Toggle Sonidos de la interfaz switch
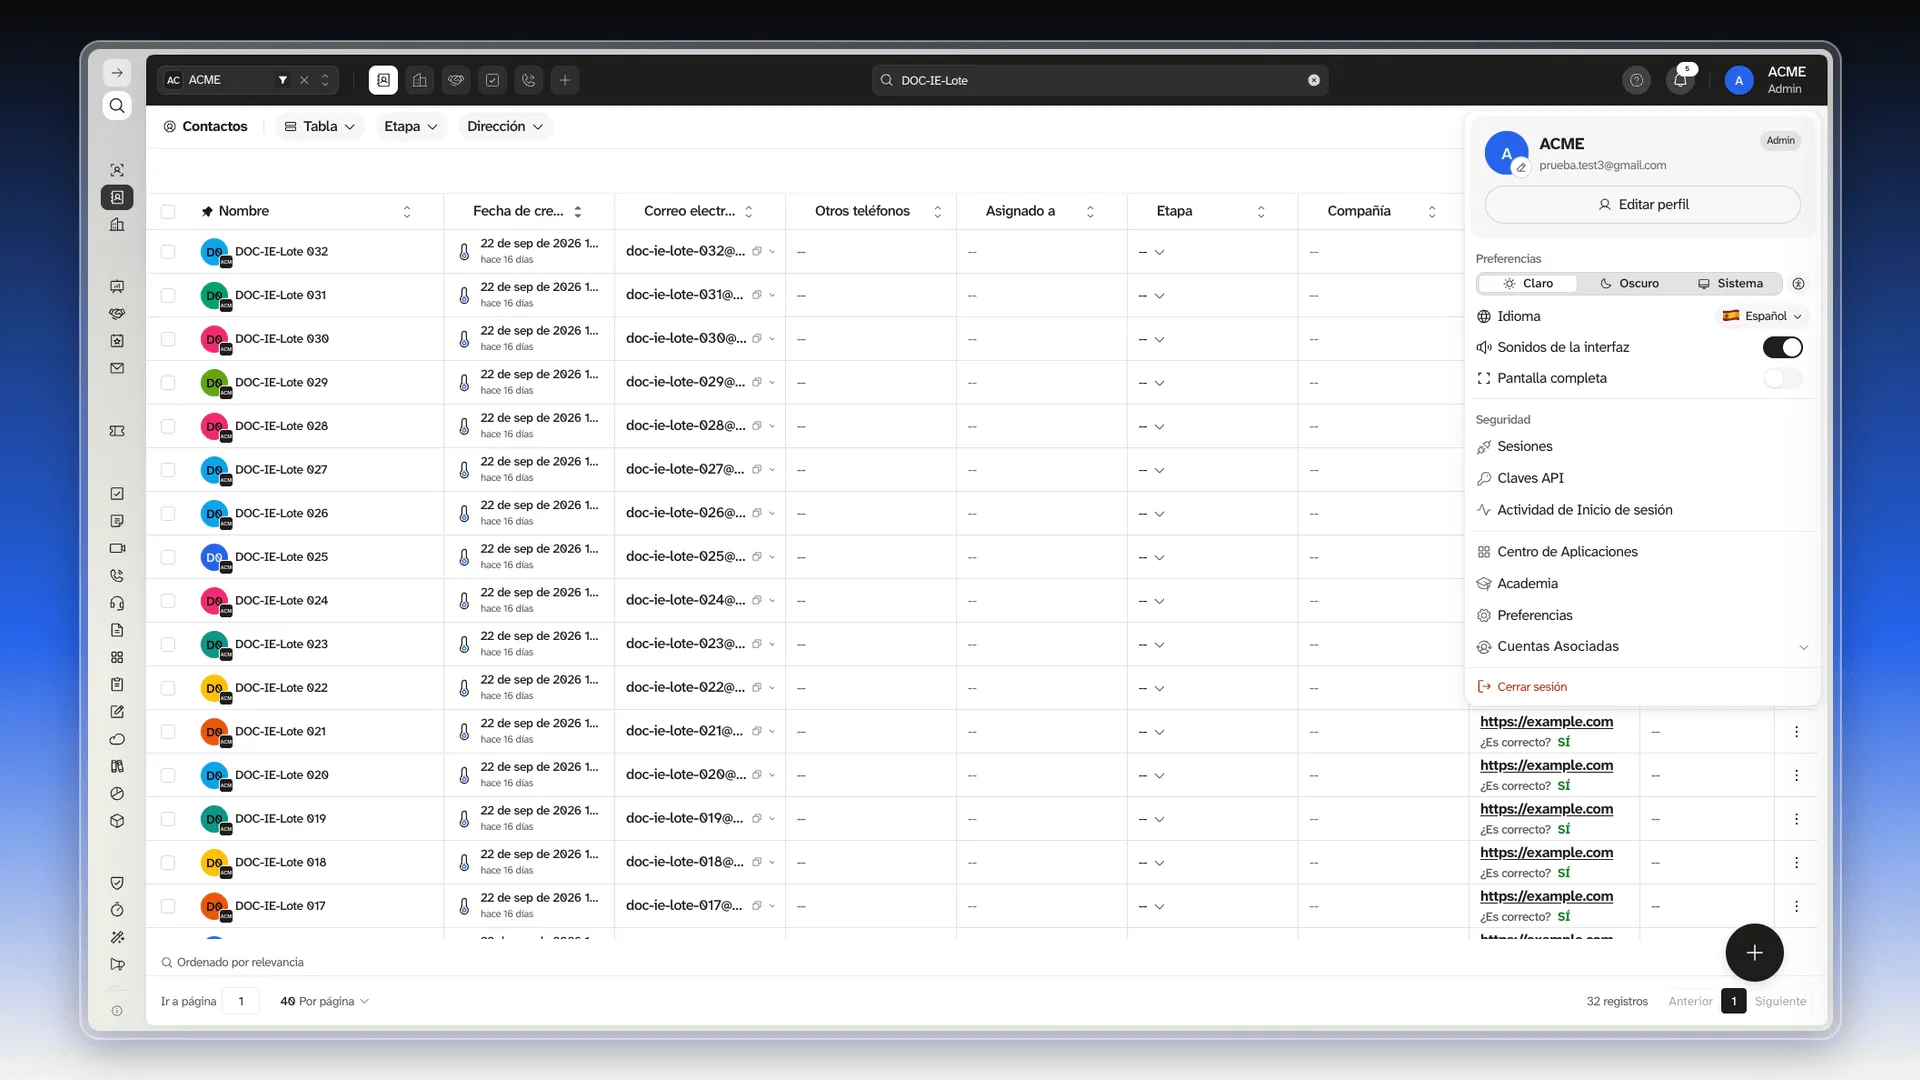Image resolution: width=1920 pixels, height=1080 pixels. pyautogui.click(x=1782, y=347)
